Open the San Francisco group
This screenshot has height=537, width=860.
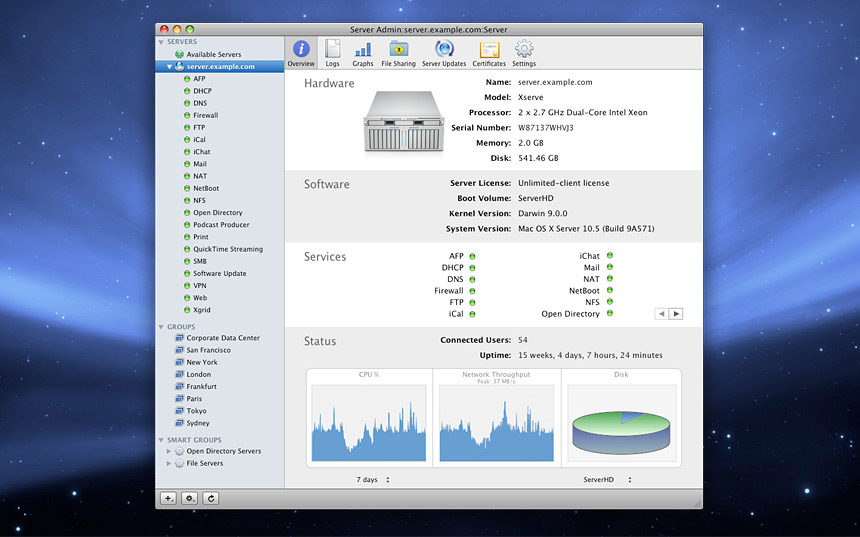coord(208,350)
